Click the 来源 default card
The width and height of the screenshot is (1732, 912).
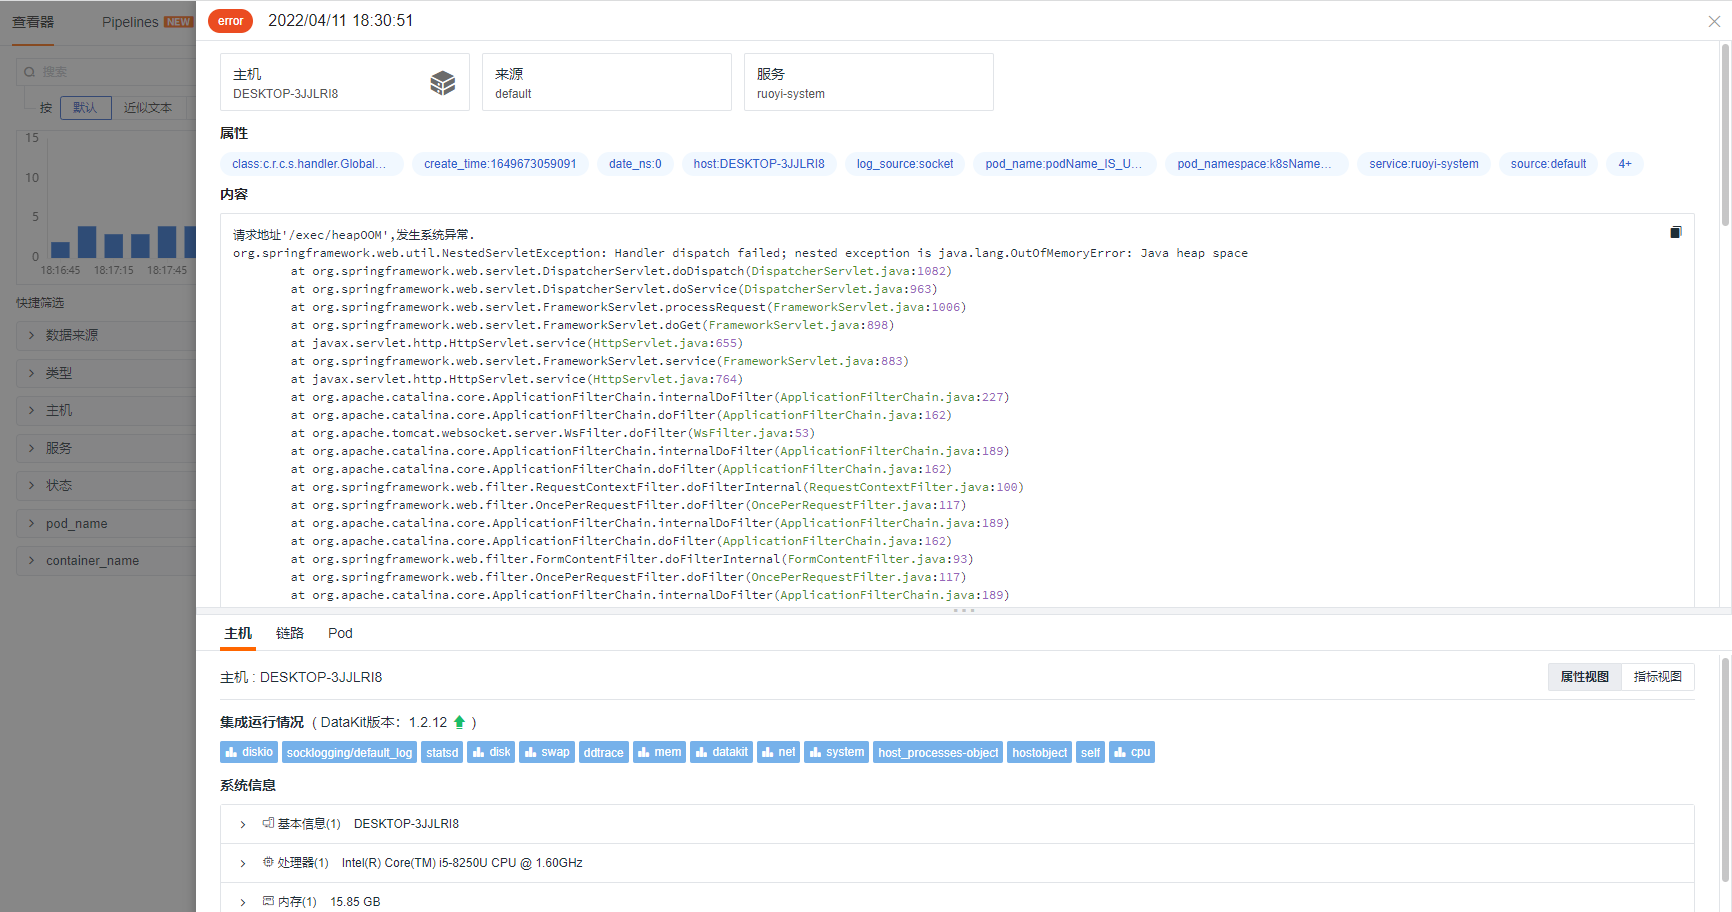point(607,82)
